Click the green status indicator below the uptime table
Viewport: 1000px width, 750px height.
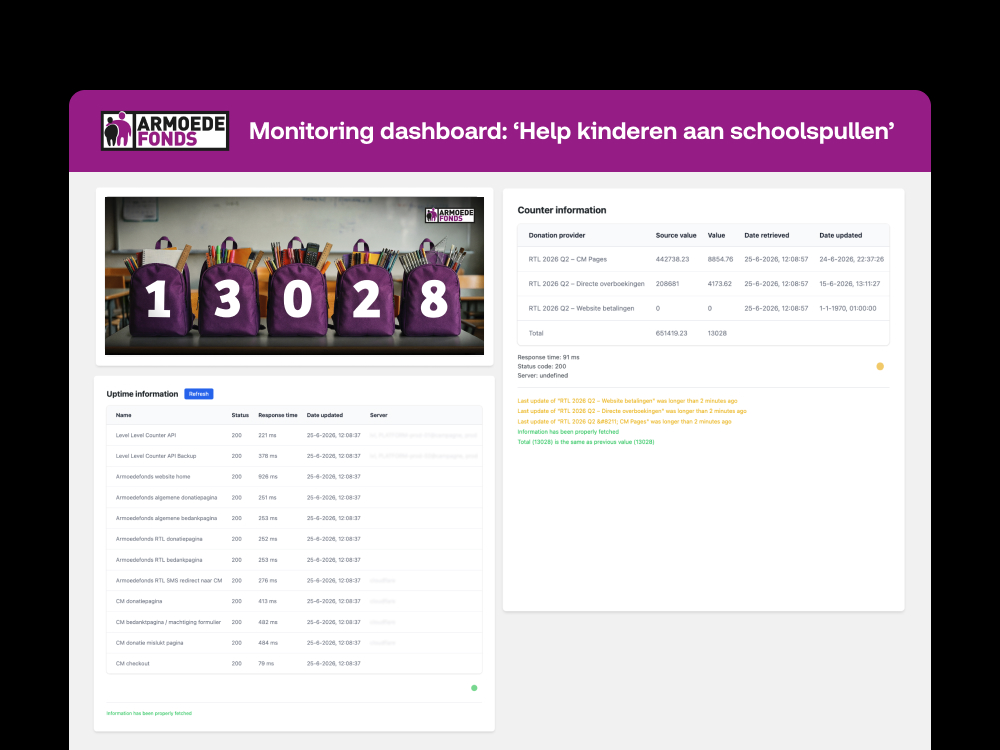pyautogui.click(x=474, y=688)
